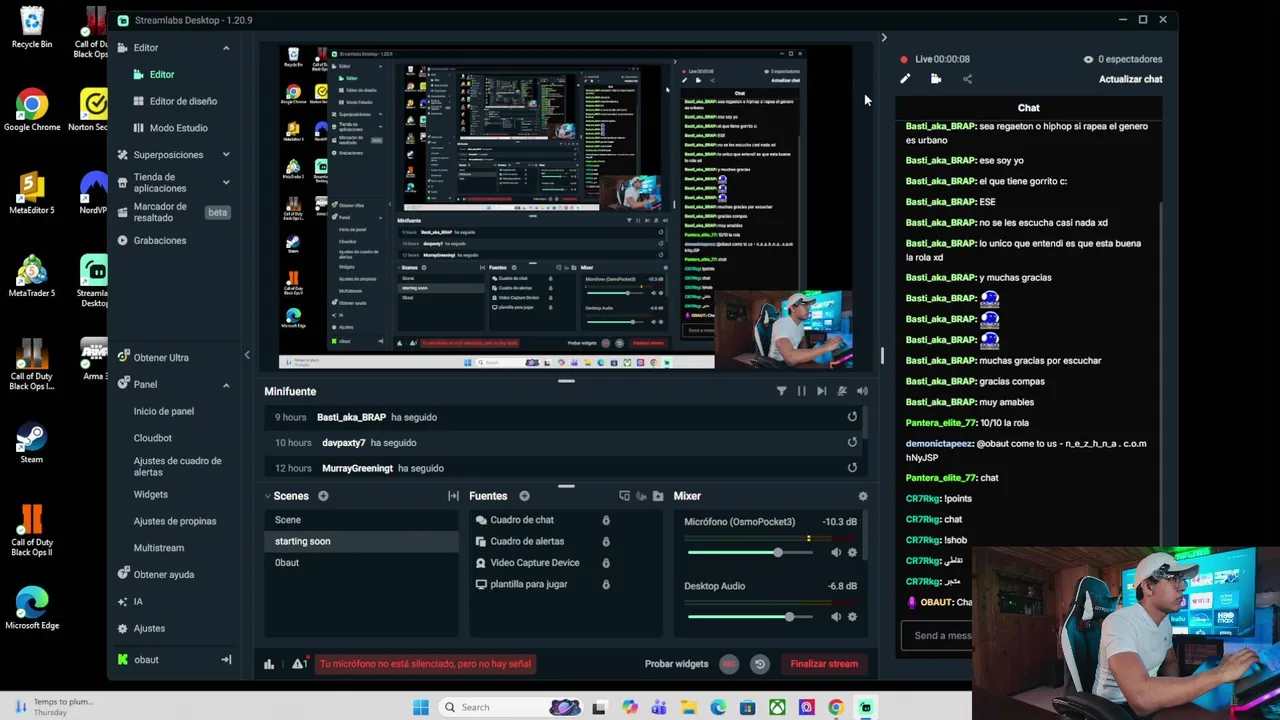Click Probar widgets
Screen dimensions: 1280x720
(x=676, y=664)
